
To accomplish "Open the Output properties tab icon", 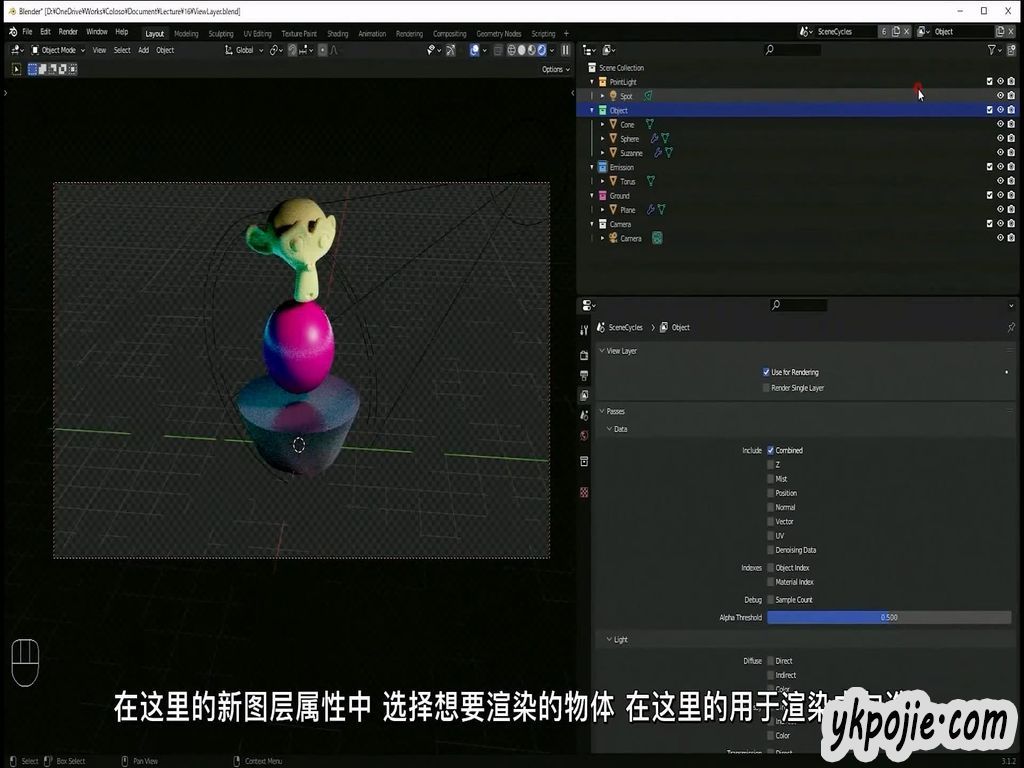I will [584, 375].
